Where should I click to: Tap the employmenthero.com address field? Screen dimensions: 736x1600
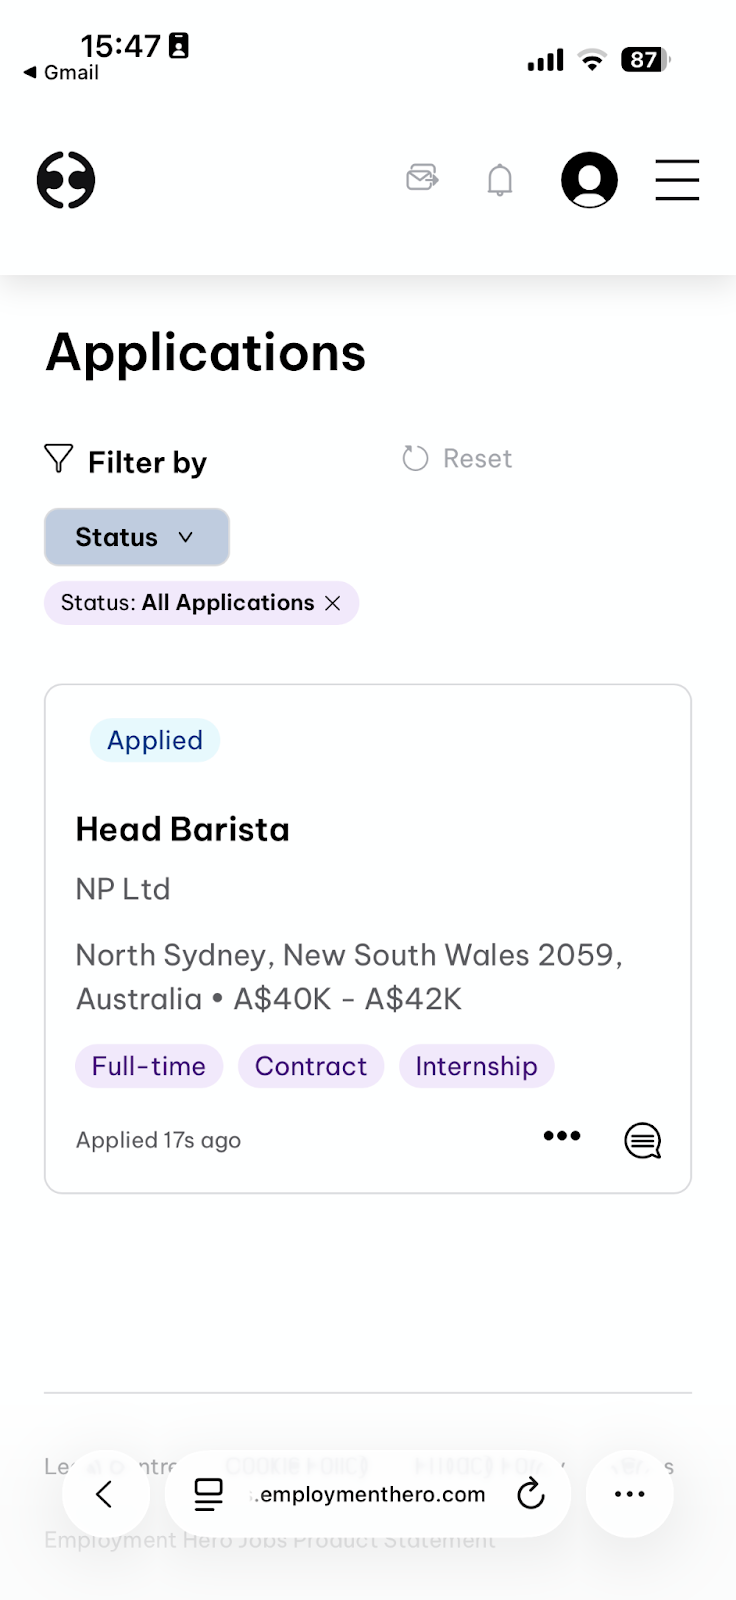point(368,1494)
